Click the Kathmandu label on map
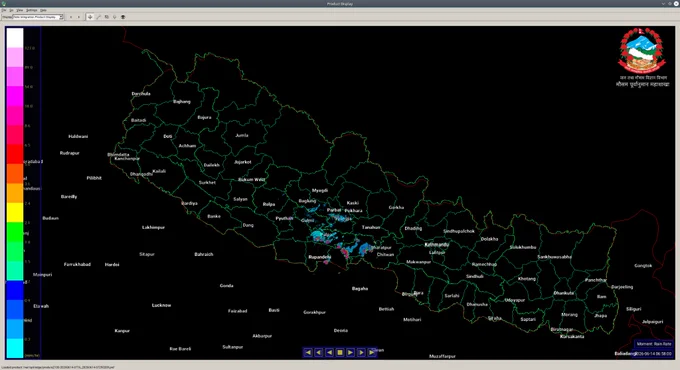 click(x=437, y=245)
